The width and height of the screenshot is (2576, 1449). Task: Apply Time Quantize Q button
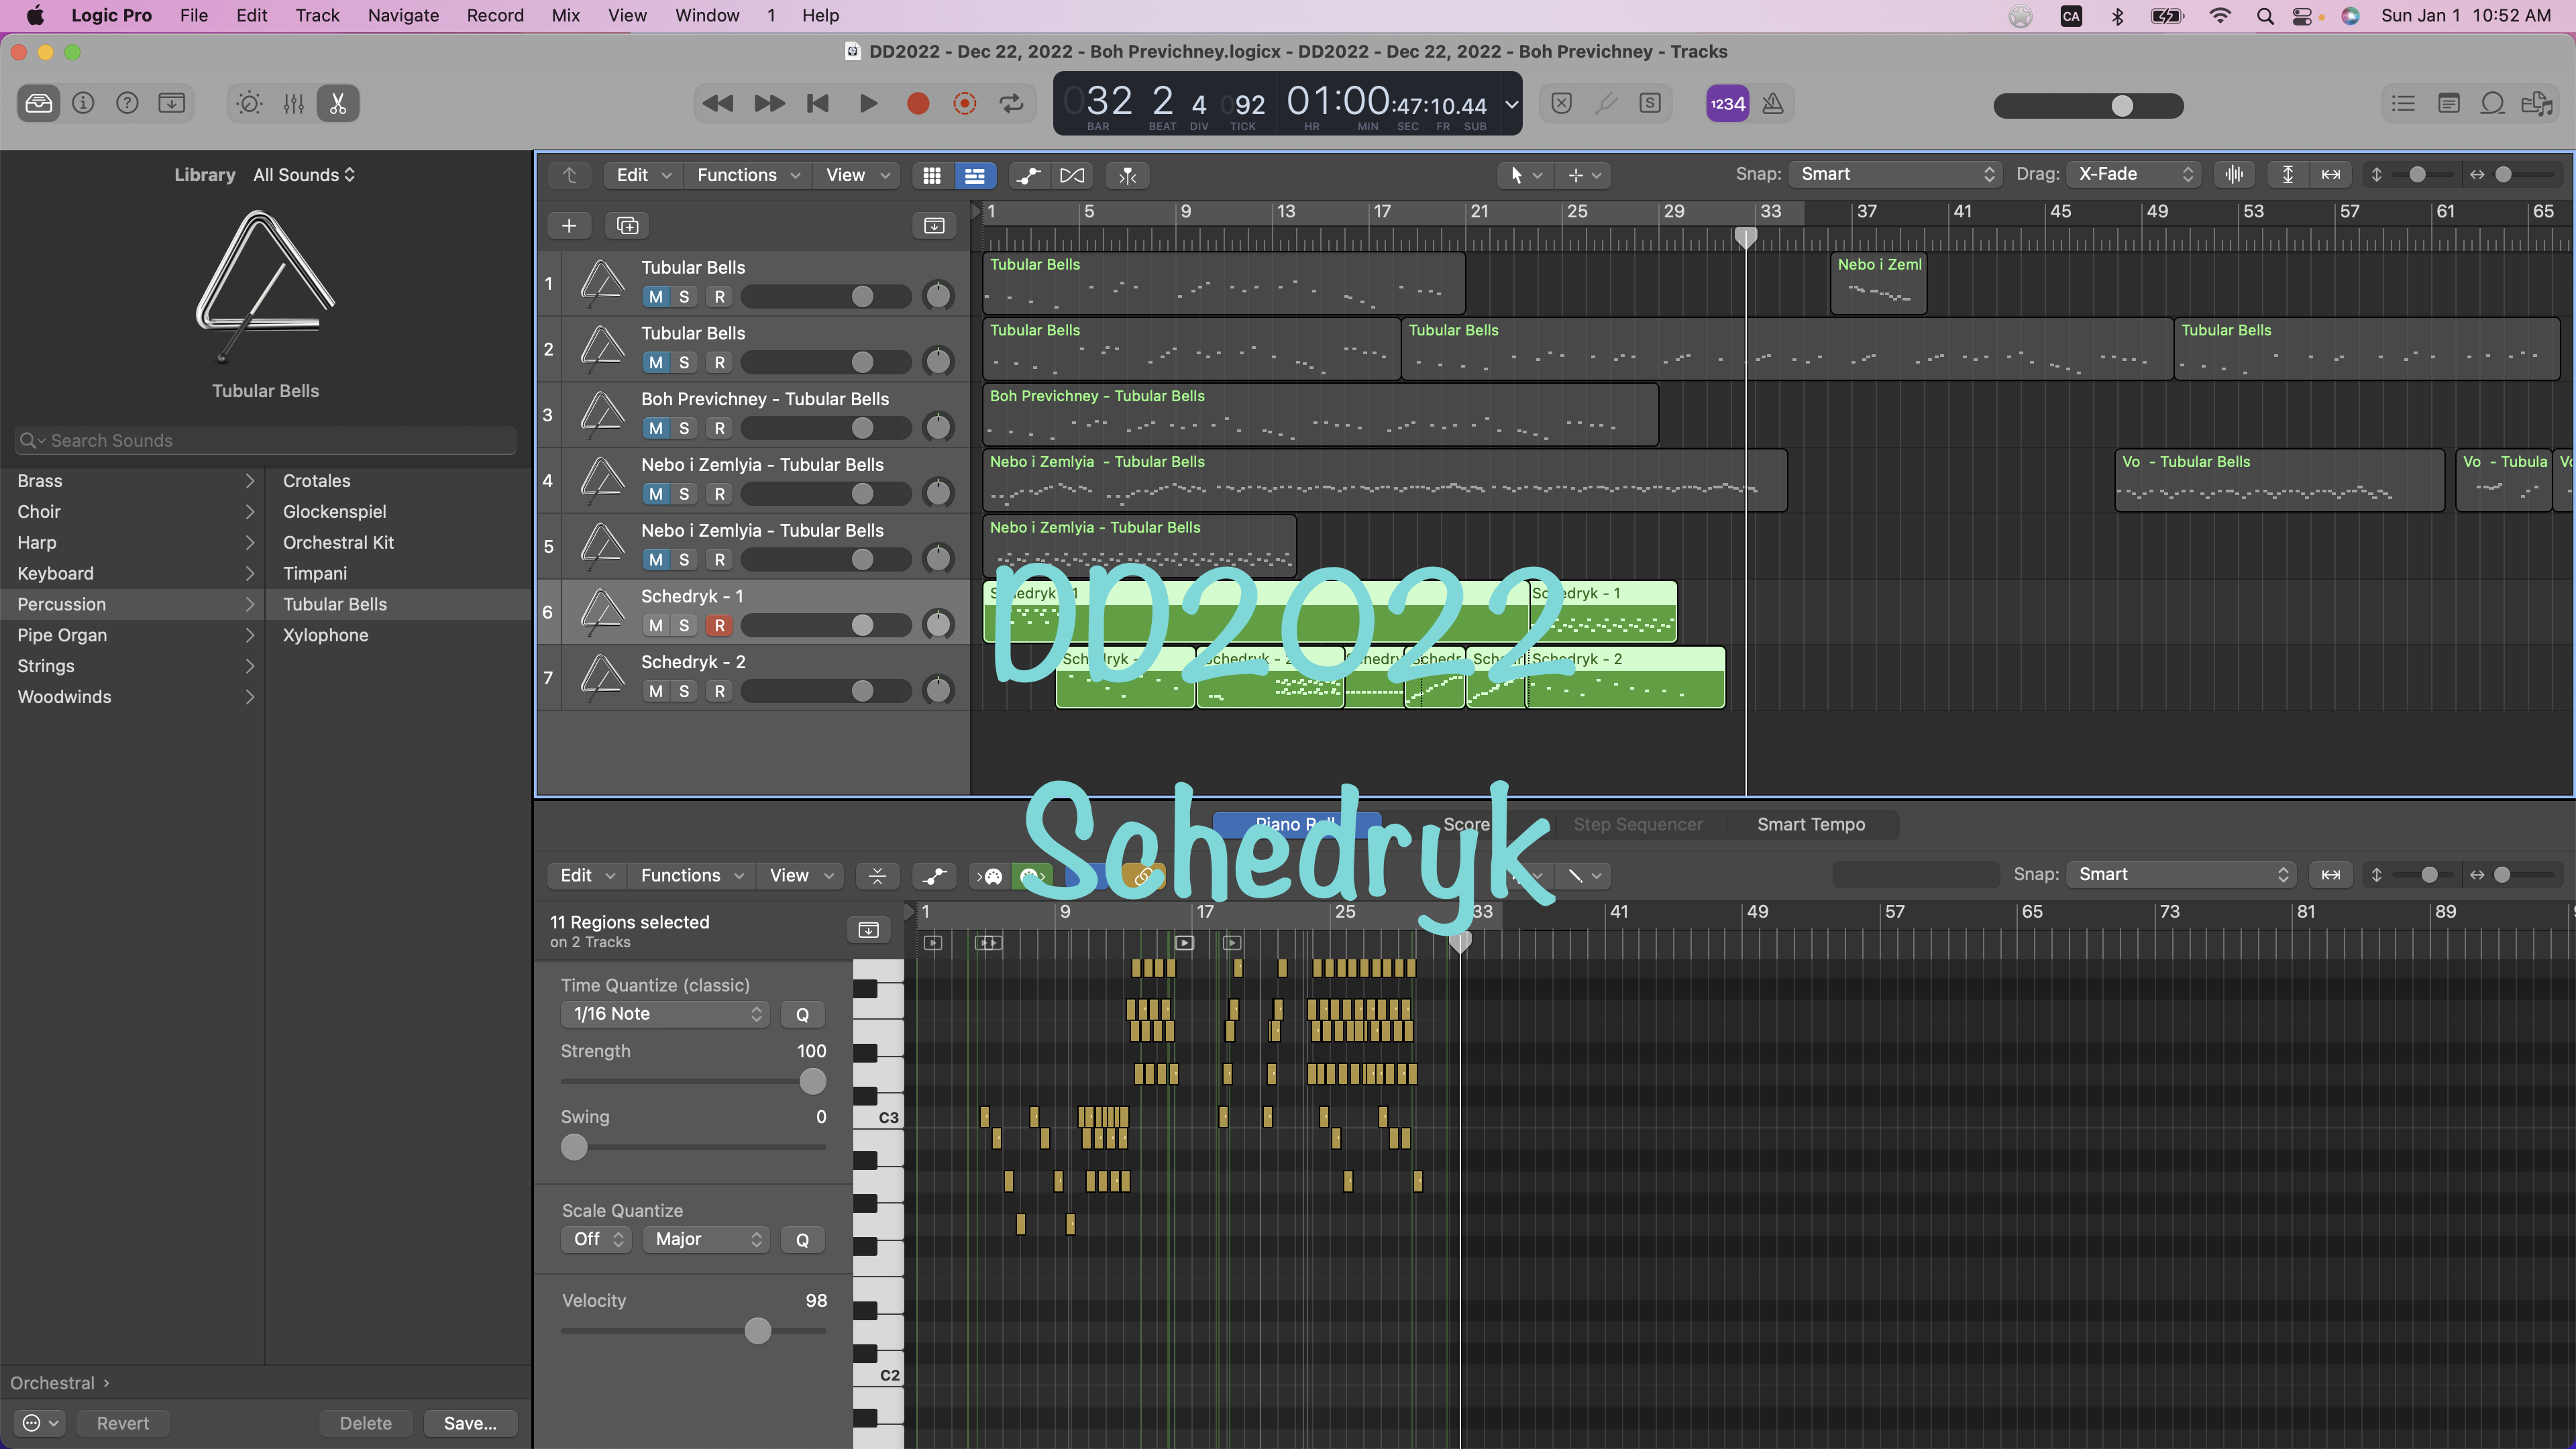pos(802,1014)
